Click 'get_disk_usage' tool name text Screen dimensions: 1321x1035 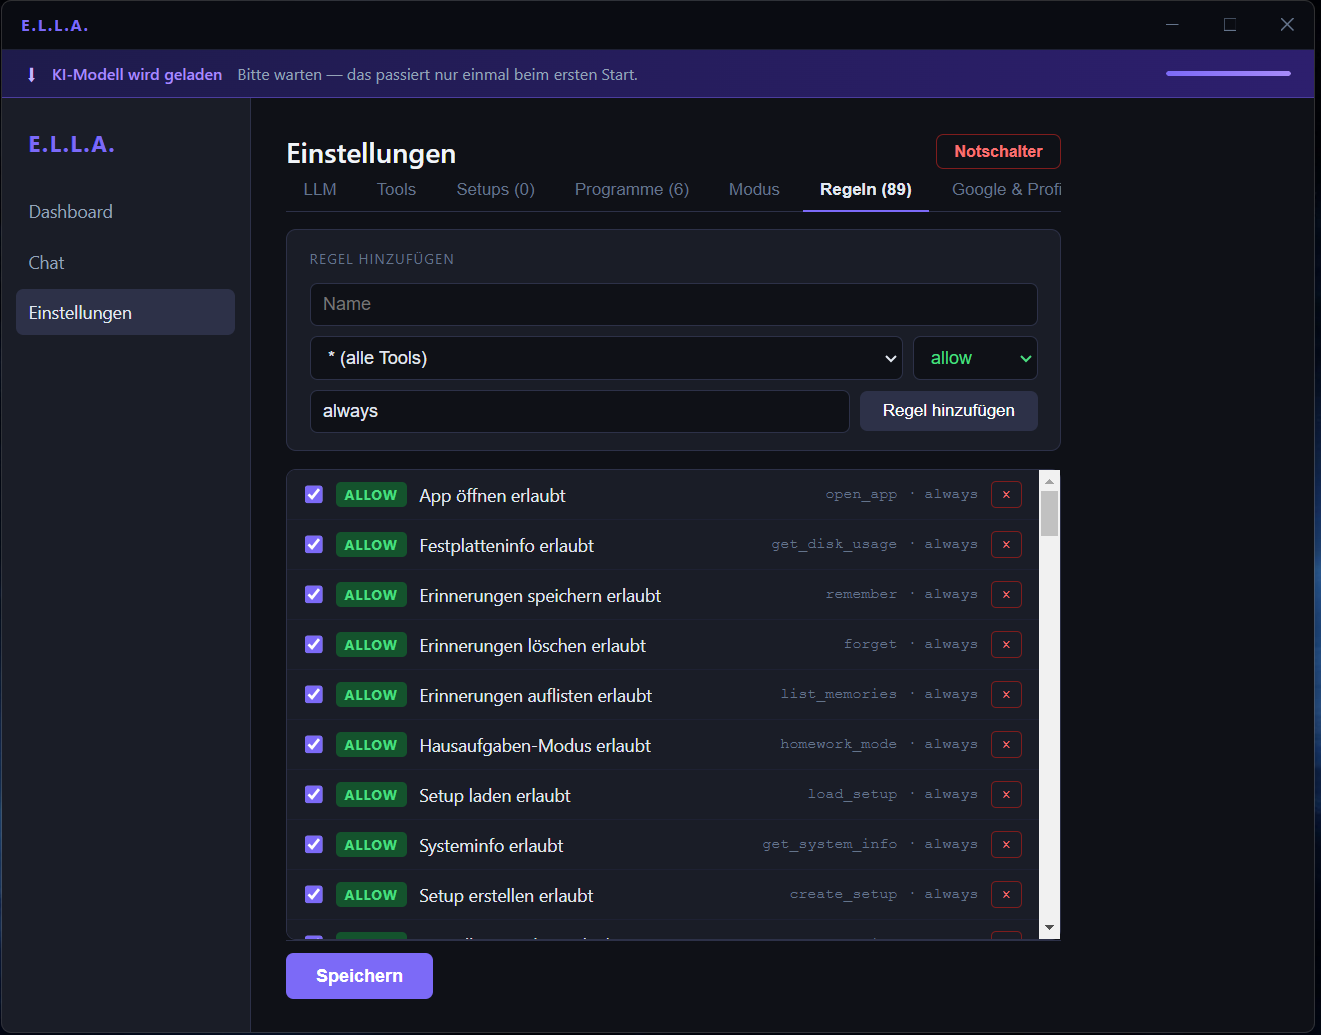[834, 544]
